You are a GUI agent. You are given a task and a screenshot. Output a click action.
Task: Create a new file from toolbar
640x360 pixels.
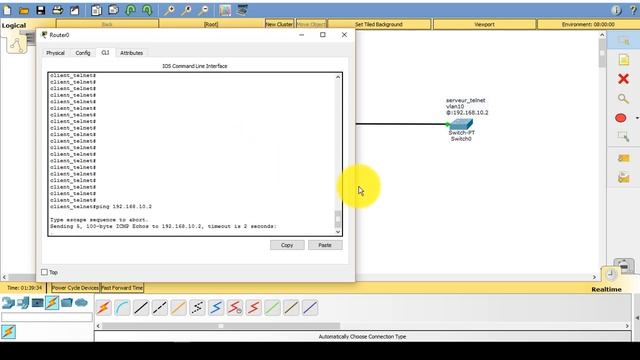(x=7, y=10)
